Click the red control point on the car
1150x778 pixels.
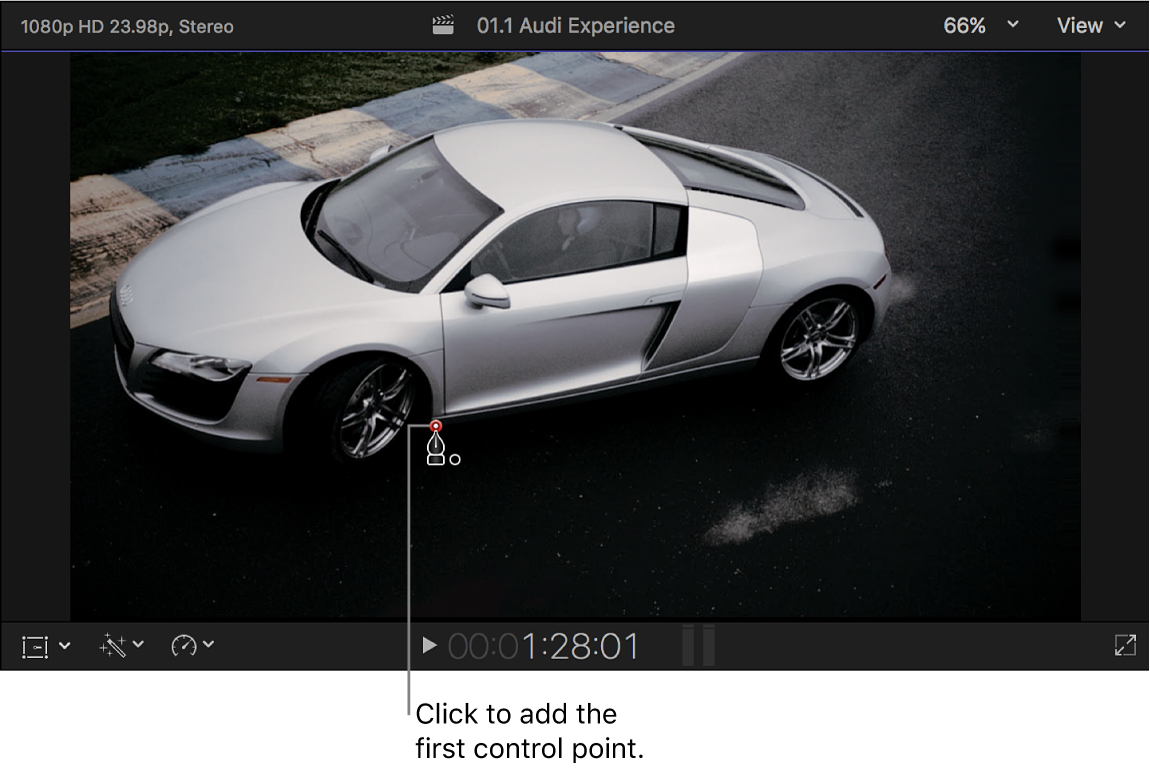point(437,425)
